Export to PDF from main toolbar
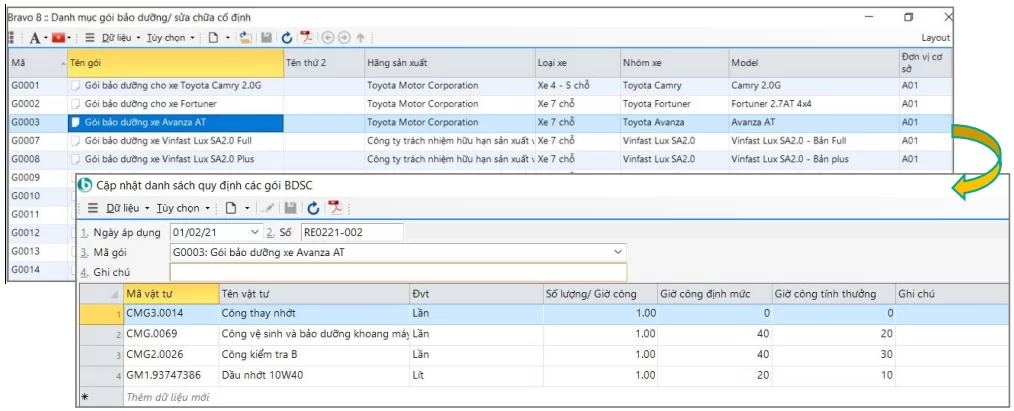Screen dimensions: 1014x411 point(306,37)
